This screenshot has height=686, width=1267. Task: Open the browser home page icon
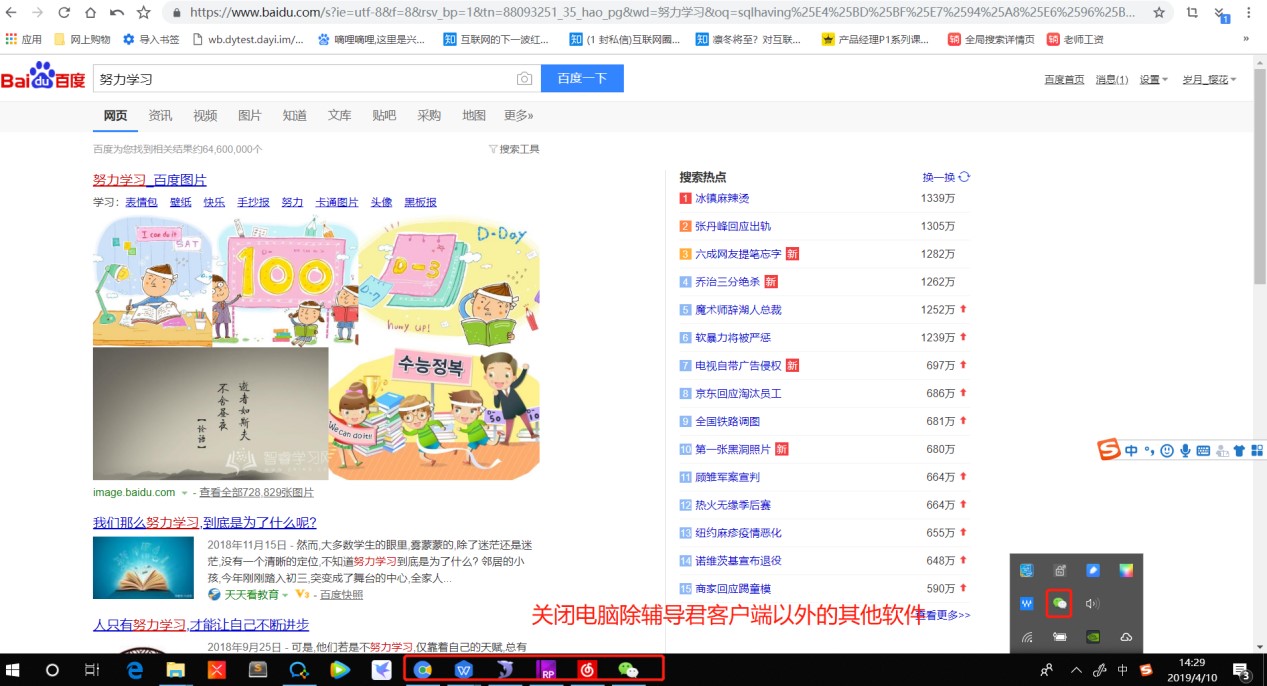tap(91, 13)
